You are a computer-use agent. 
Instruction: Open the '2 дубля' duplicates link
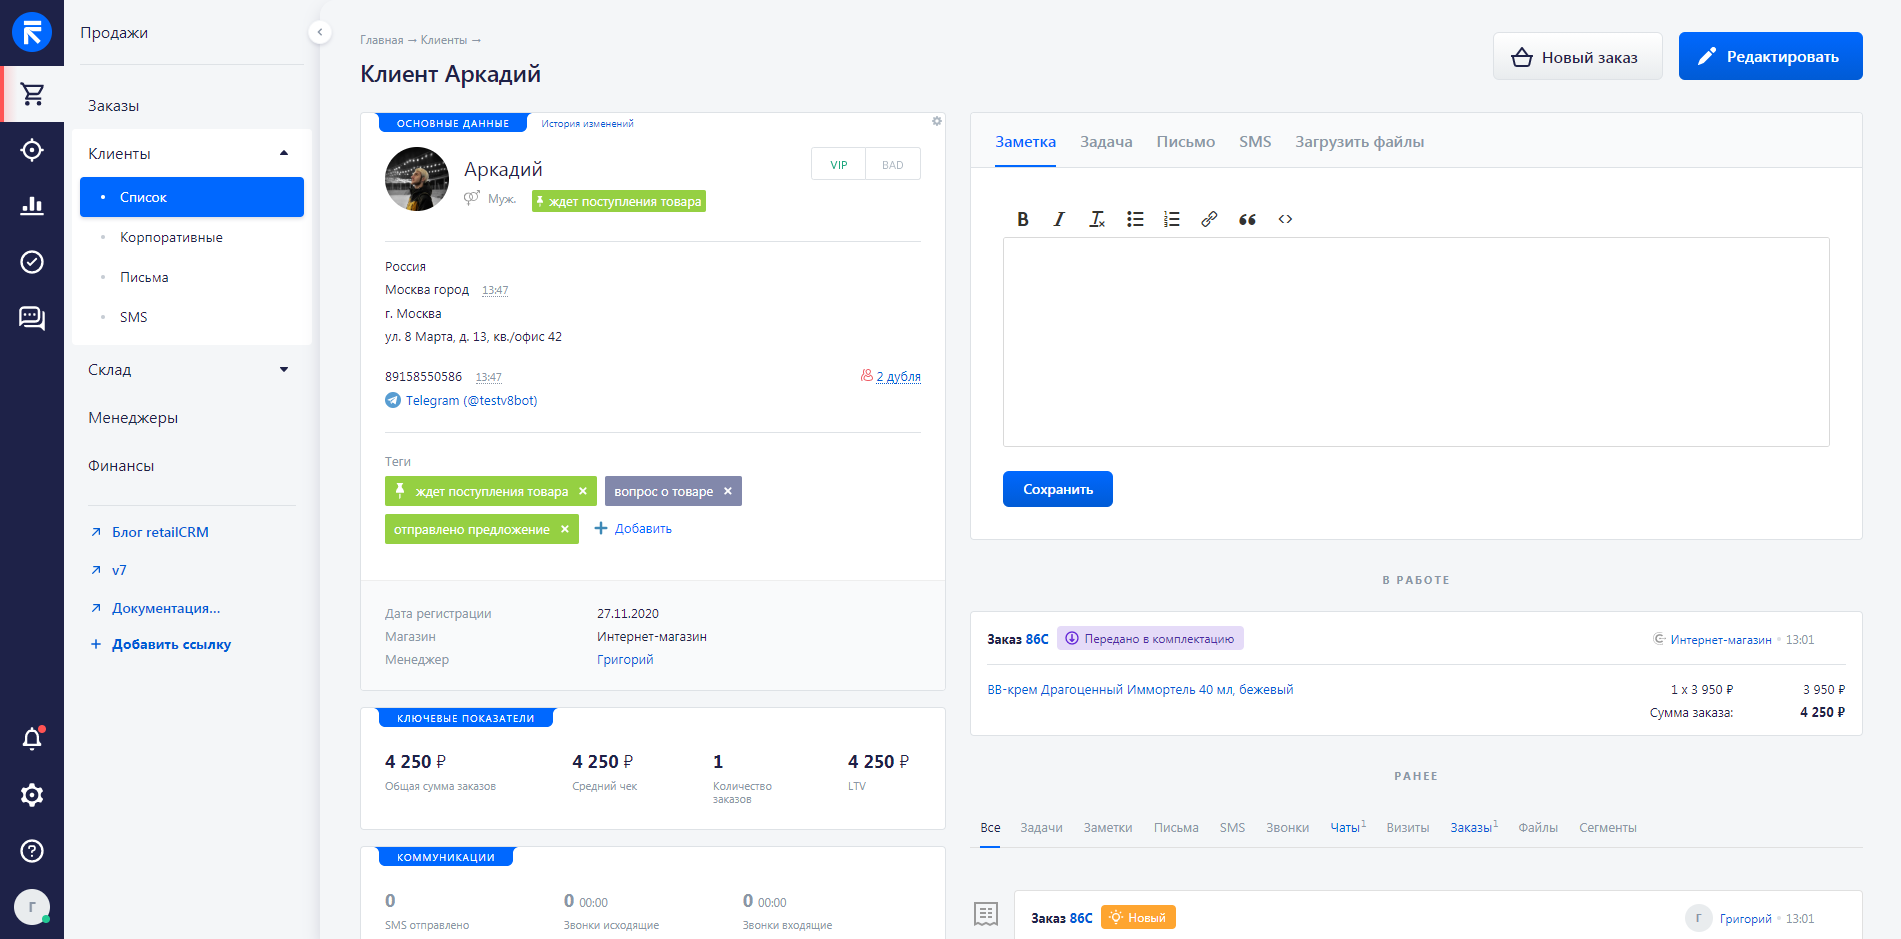(897, 377)
